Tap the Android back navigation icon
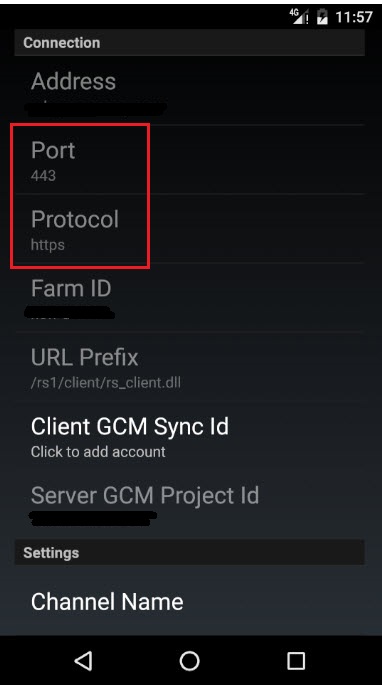 pos(83,660)
